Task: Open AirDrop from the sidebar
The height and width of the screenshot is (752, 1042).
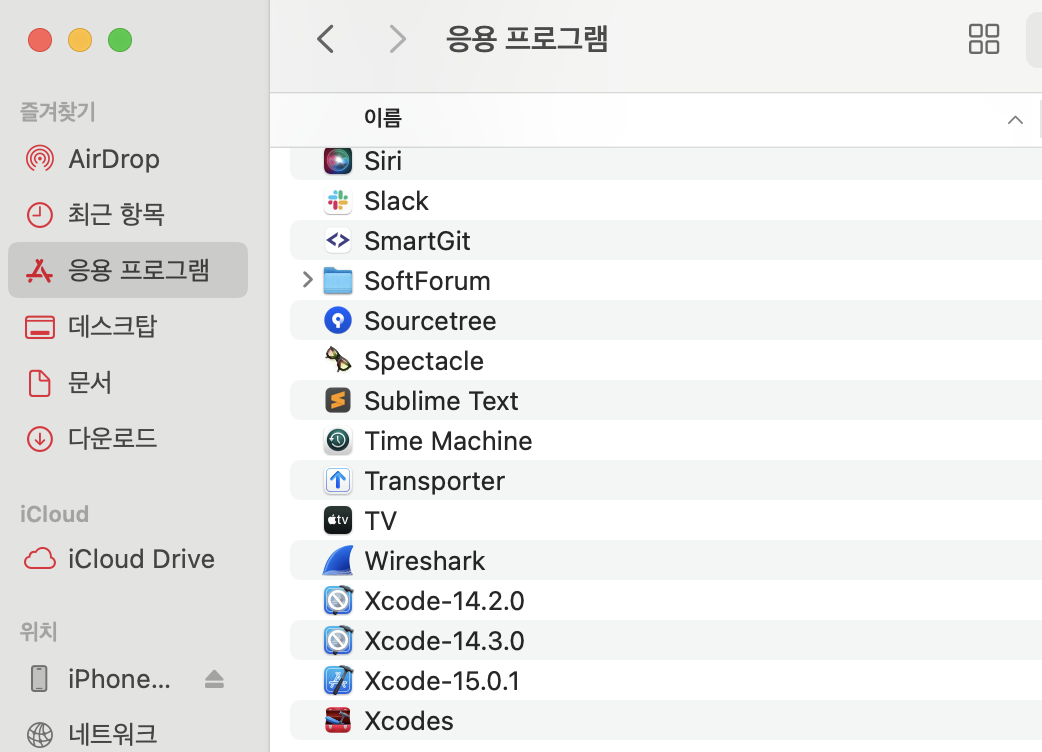Action: pyautogui.click(x=114, y=159)
